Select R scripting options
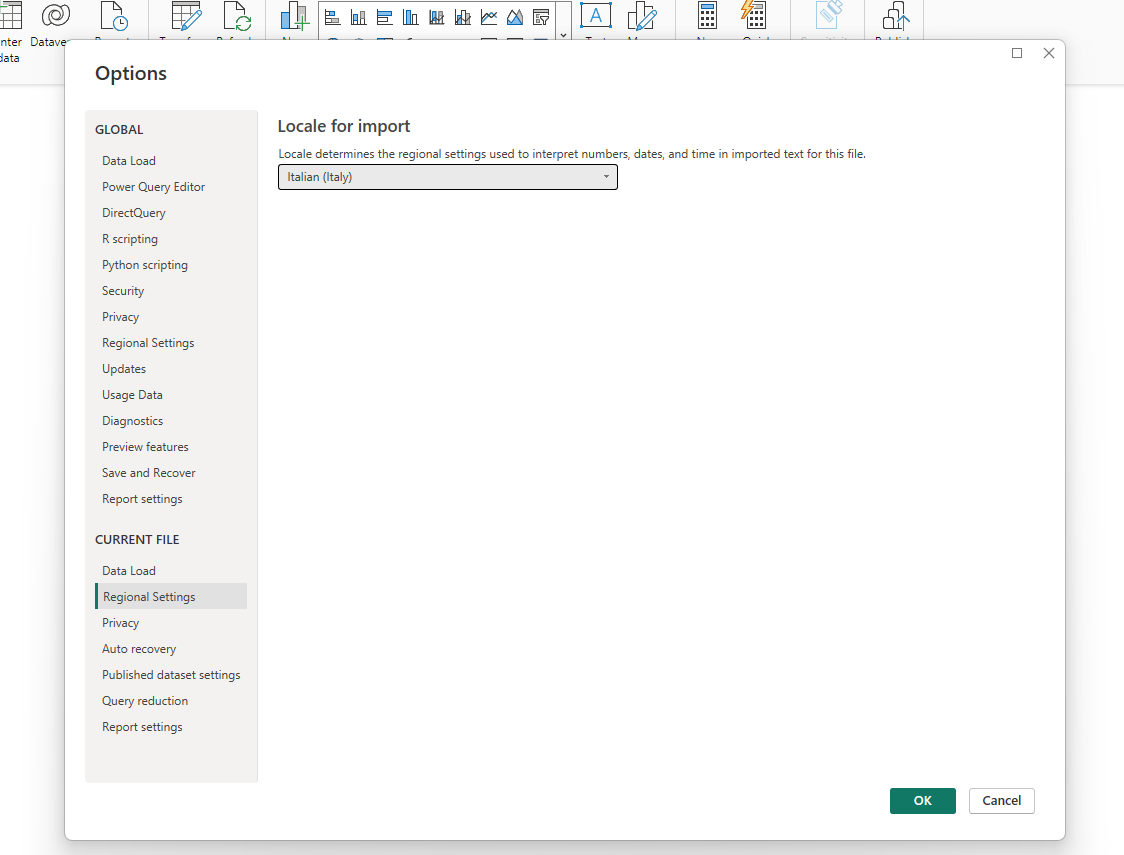The width and height of the screenshot is (1124, 855). (x=130, y=239)
